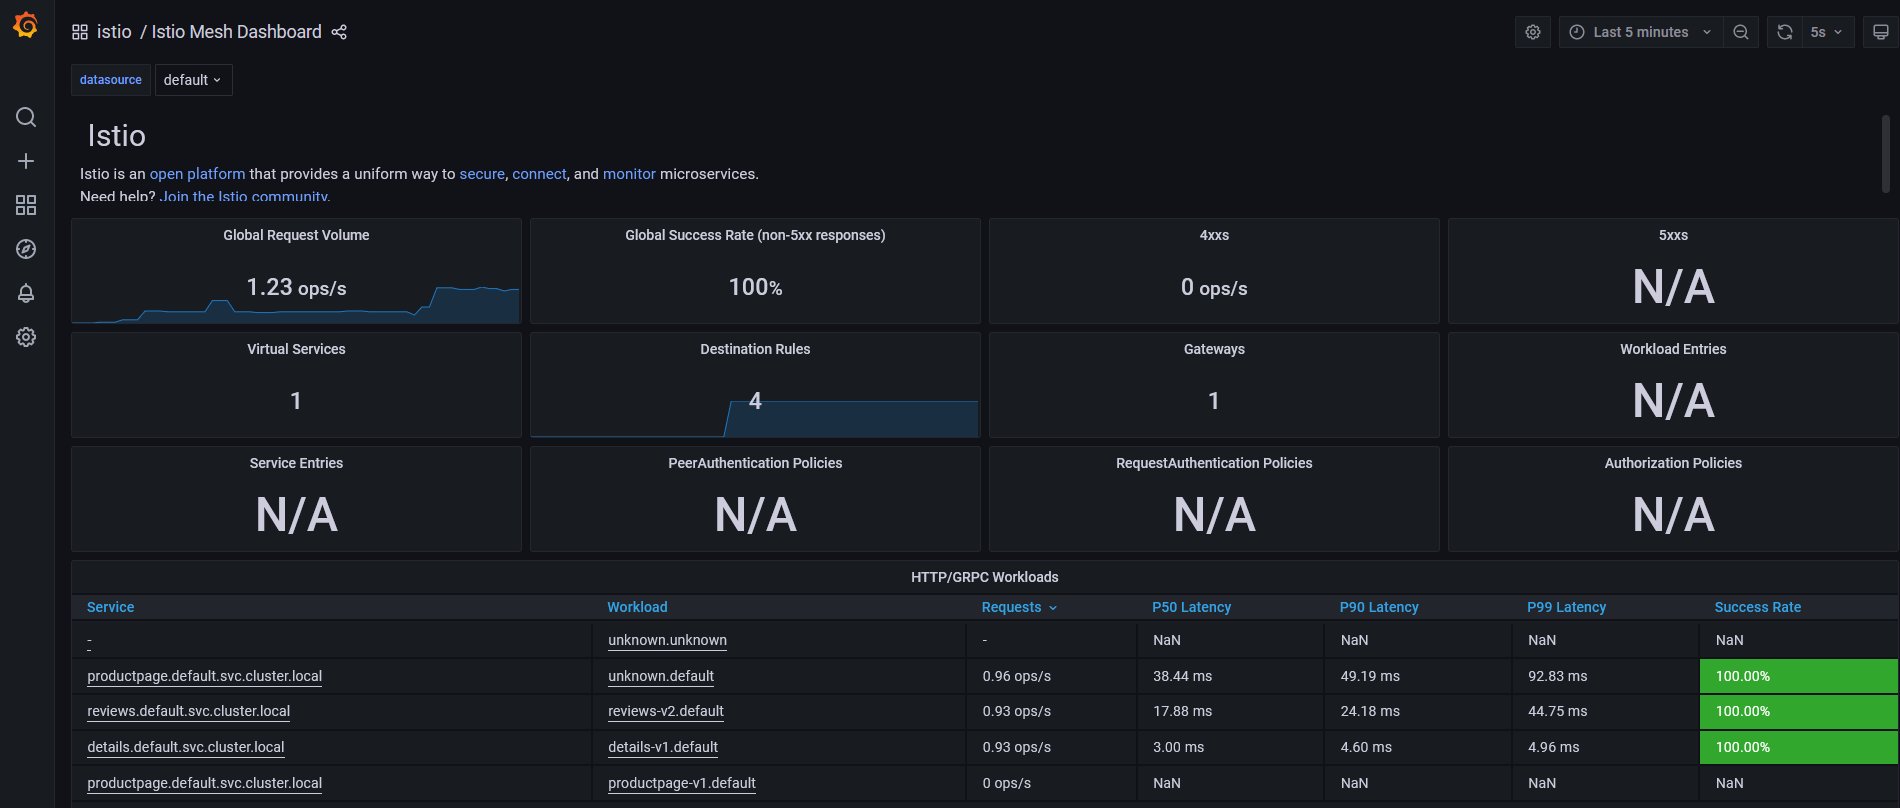Sort table by Requests column

(x=1019, y=607)
